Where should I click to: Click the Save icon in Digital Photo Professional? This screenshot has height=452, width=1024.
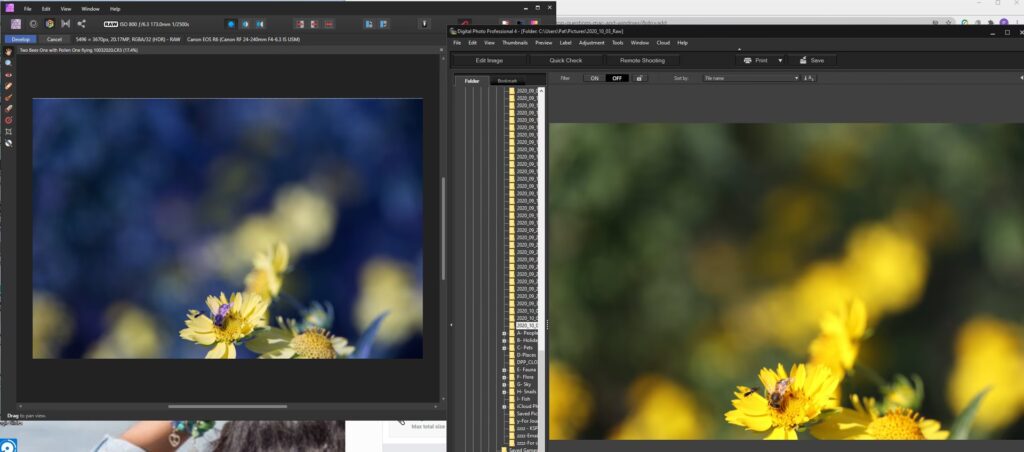coord(812,60)
